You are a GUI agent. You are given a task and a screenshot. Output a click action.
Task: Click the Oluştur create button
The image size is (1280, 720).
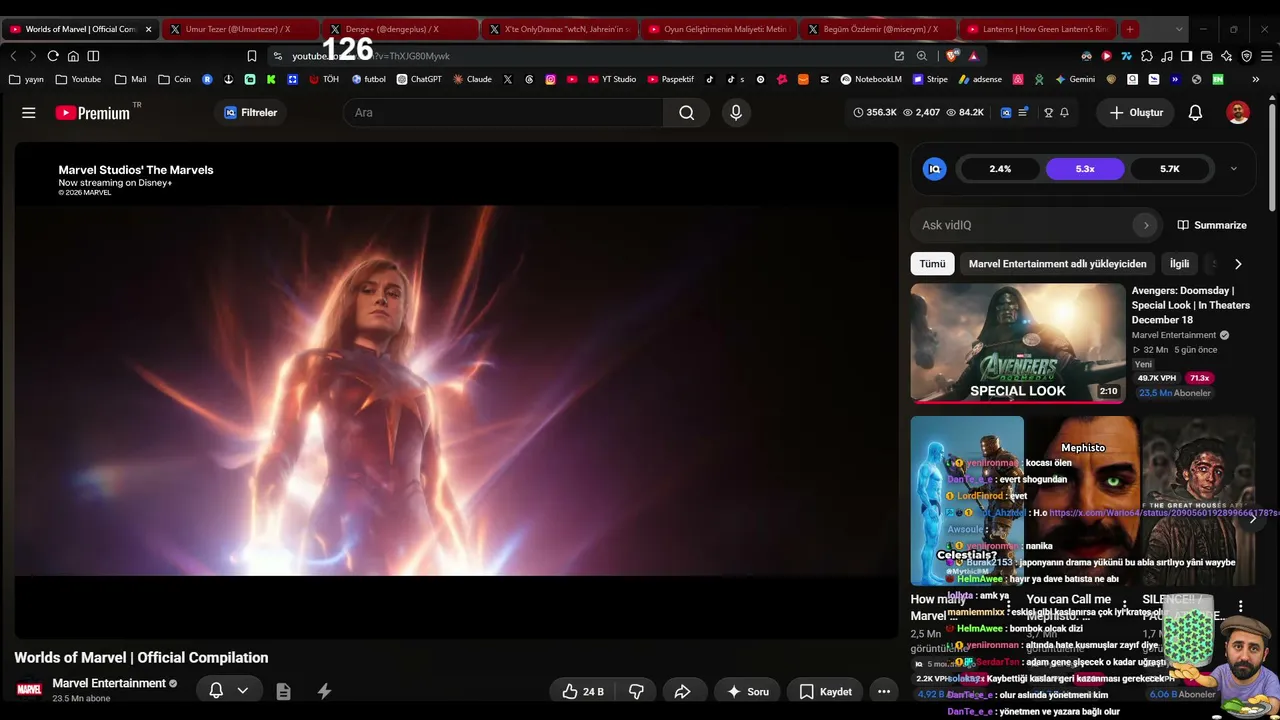(1136, 113)
